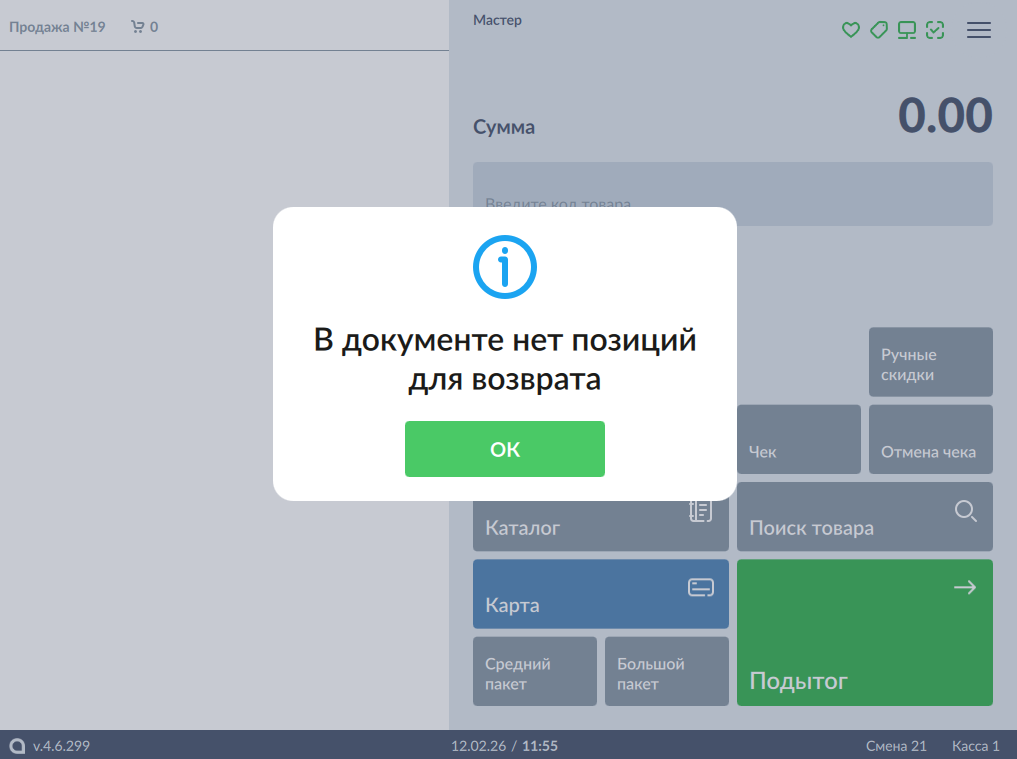This screenshot has height=759, width=1017.
Task: Click the Продажа №19 document title
Action: (57, 27)
